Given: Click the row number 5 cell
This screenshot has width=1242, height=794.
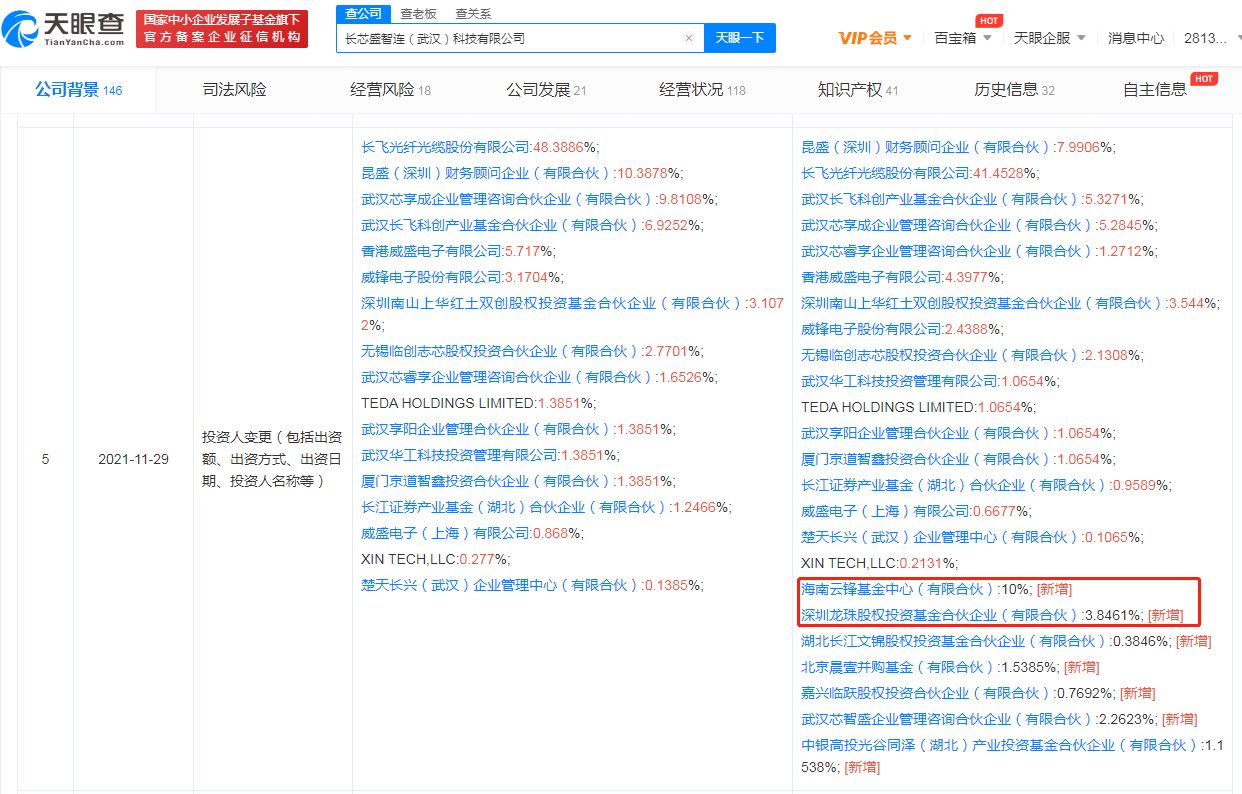Looking at the screenshot, I should pyautogui.click(x=45, y=459).
